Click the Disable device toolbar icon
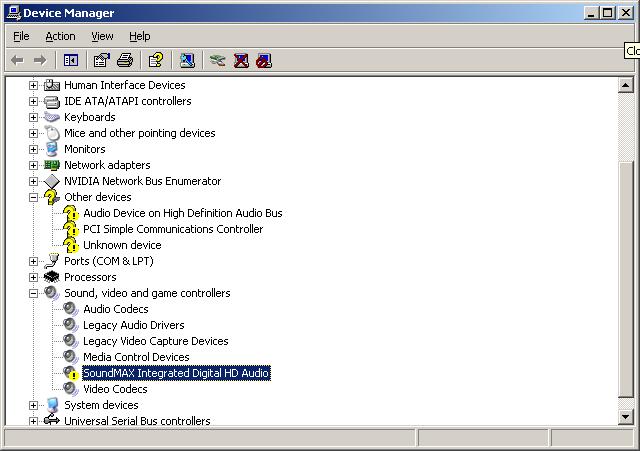The width and height of the screenshot is (640, 451). point(264,61)
